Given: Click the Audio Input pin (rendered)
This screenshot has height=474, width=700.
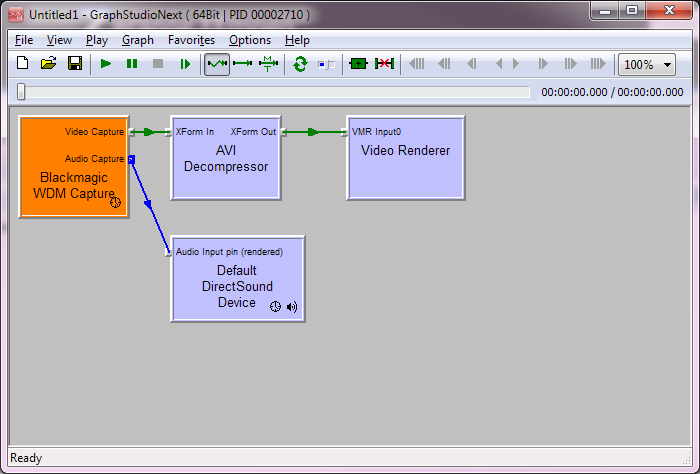Looking at the screenshot, I should tap(168, 253).
